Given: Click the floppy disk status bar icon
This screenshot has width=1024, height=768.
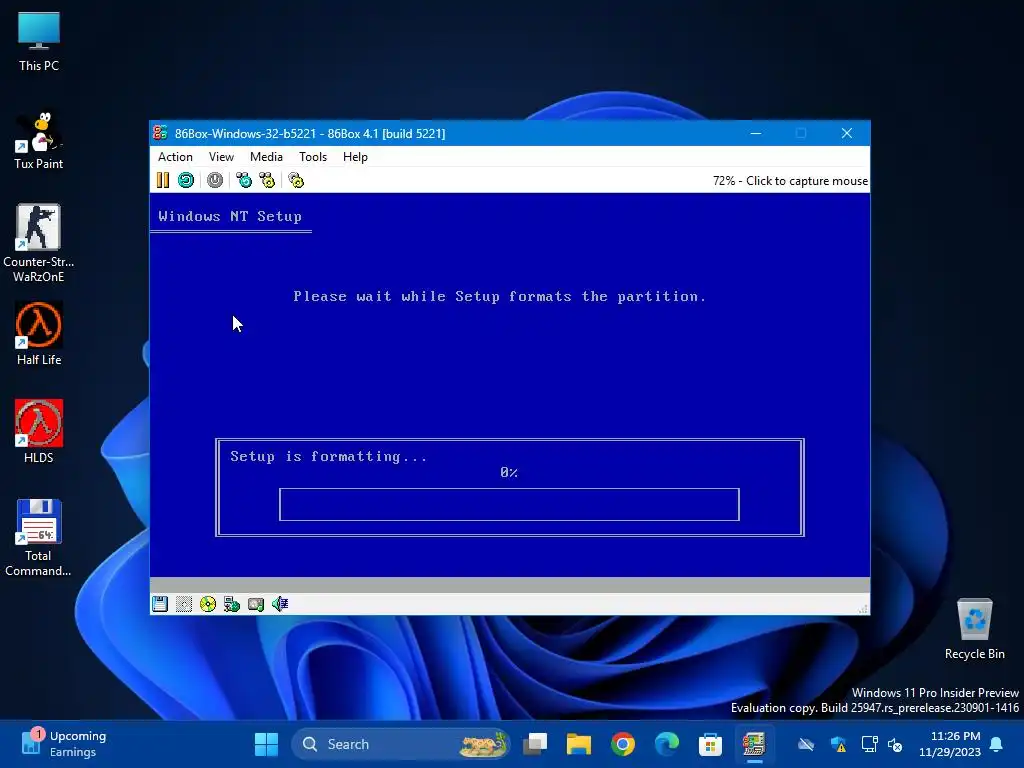Looking at the screenshot, I should pyautogui.click(x=160, y=604).
